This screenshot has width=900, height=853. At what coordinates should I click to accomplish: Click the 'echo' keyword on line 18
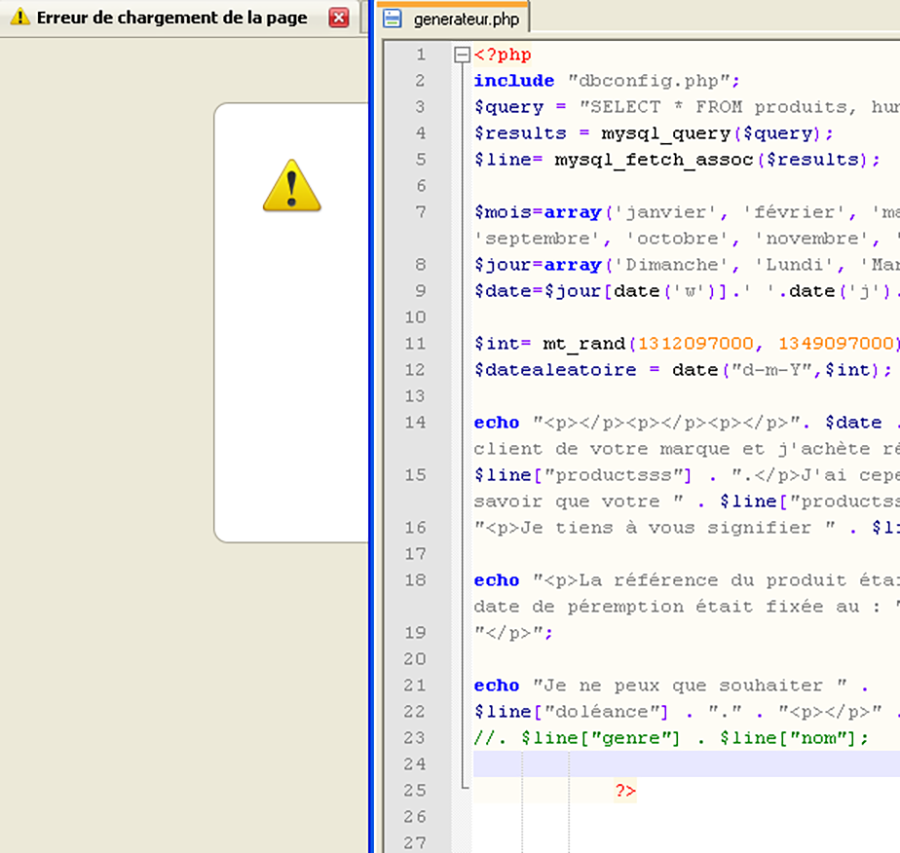[496, 581]
